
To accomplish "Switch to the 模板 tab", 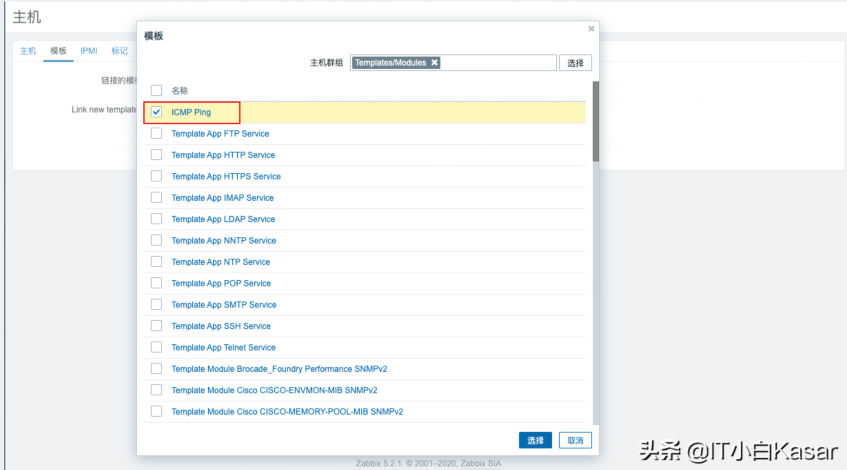I will [x=58, y=51].
